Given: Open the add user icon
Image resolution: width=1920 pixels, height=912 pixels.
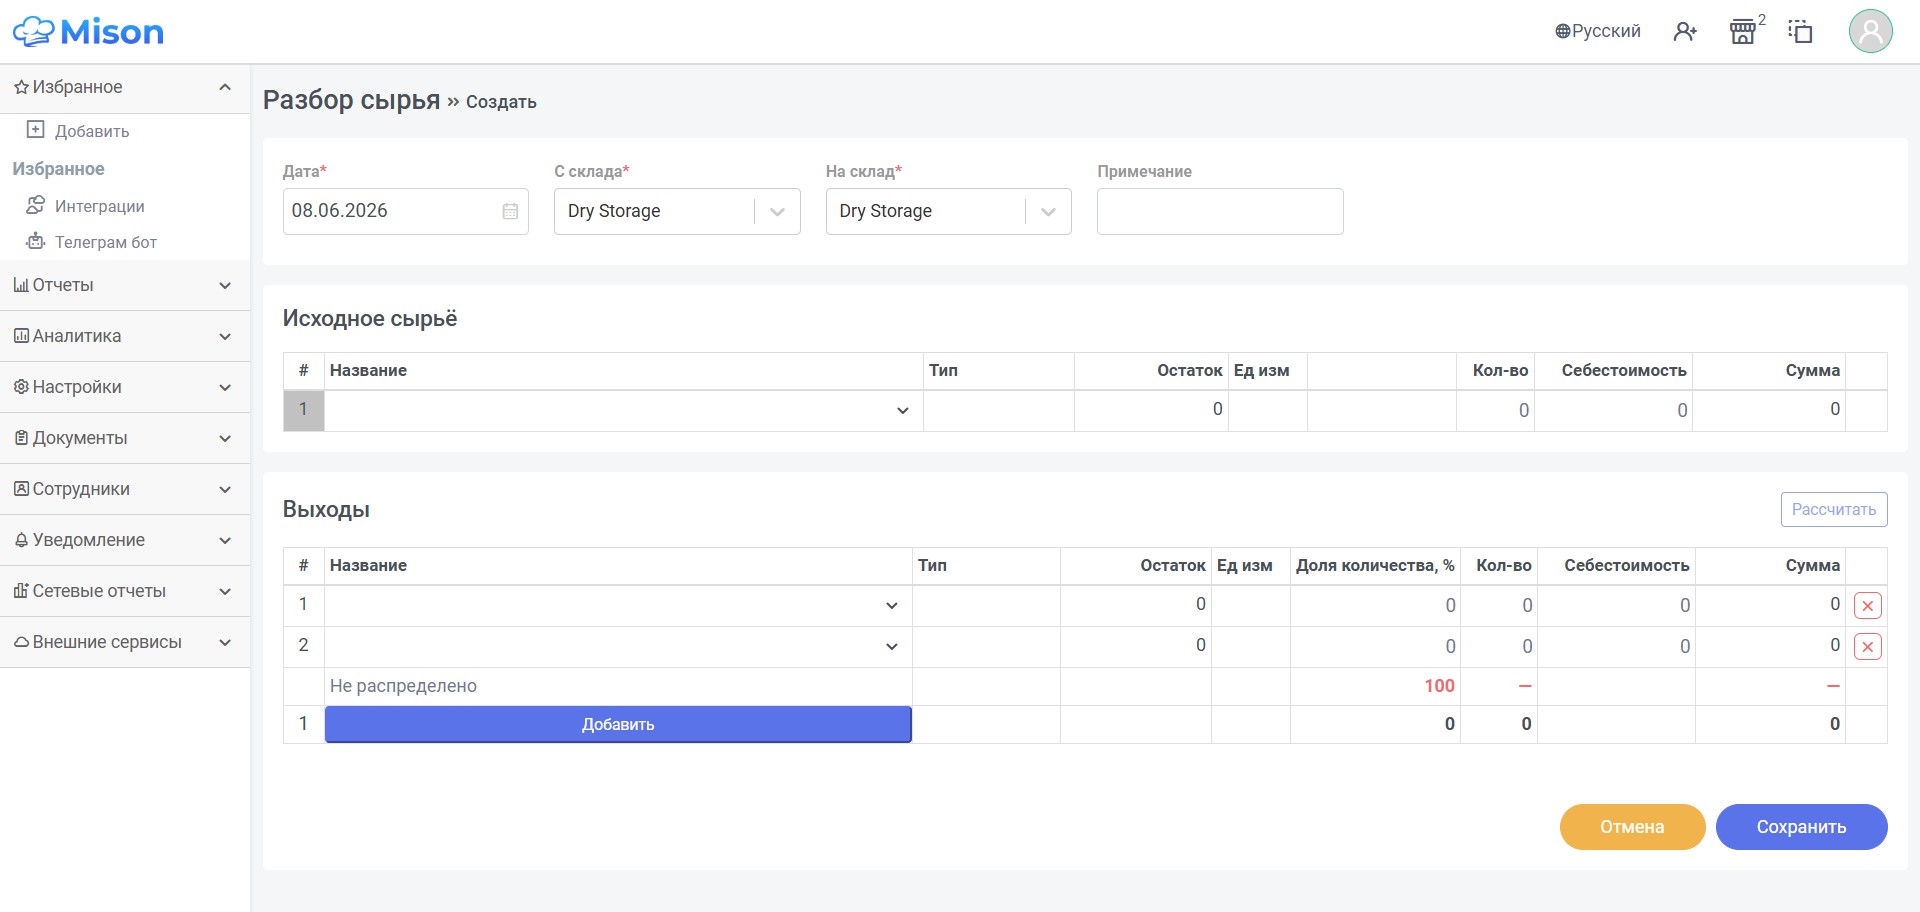Looking at the screenshot, I should pos(1685,32).
